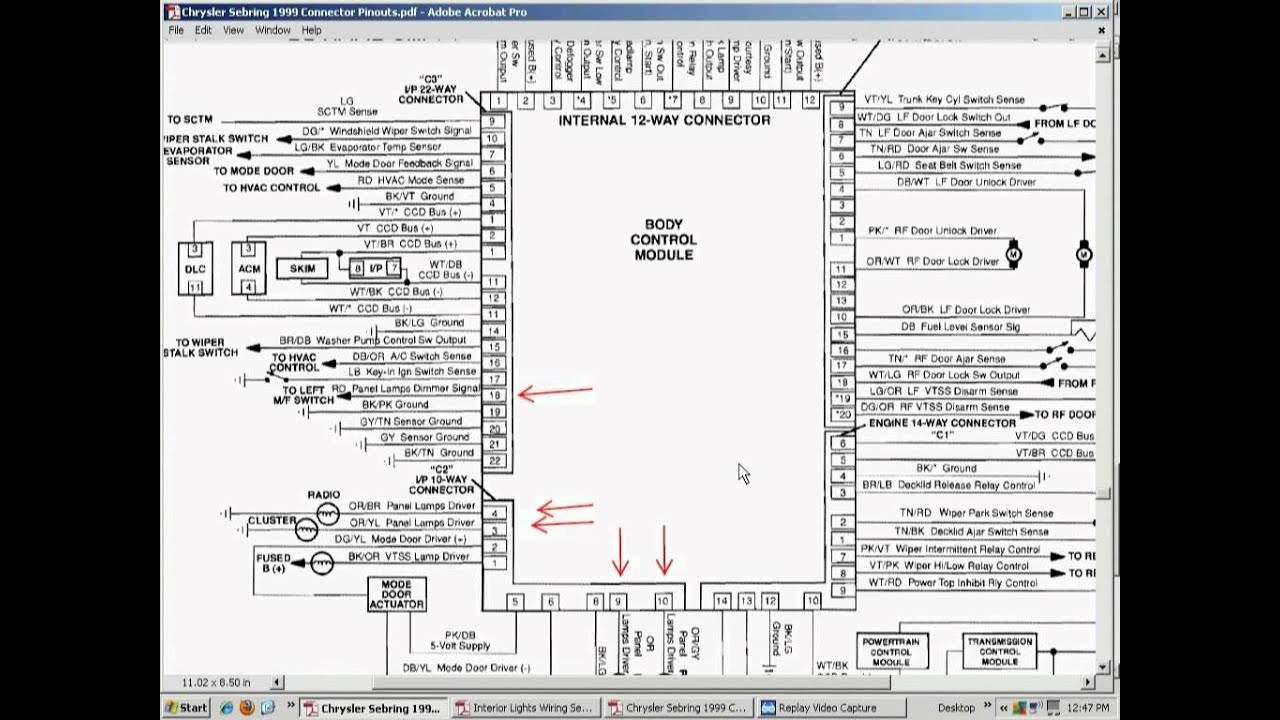Click the first colorful system tray icon
This screenshot has height=720, width=1280.
[x=1022, y=708]
